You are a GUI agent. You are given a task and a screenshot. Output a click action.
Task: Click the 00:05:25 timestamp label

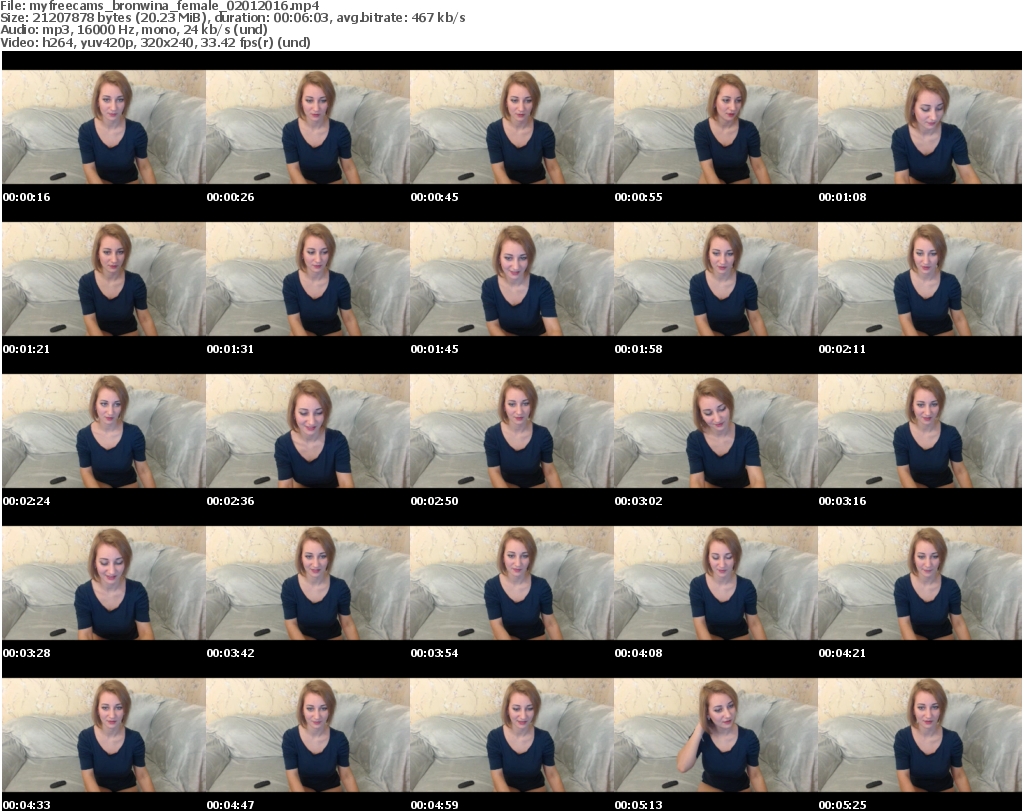coord(842,805)
